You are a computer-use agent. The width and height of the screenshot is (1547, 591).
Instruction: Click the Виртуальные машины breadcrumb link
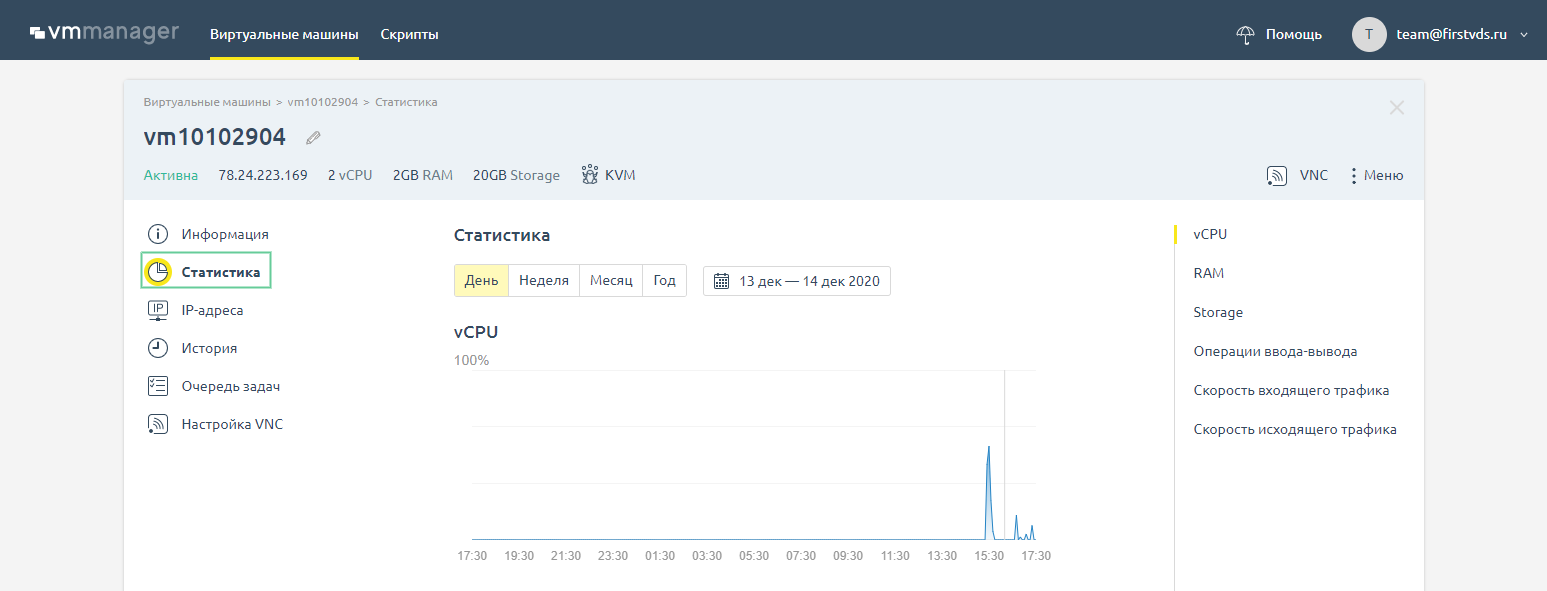pyautogui.click(x=207, y=102)
